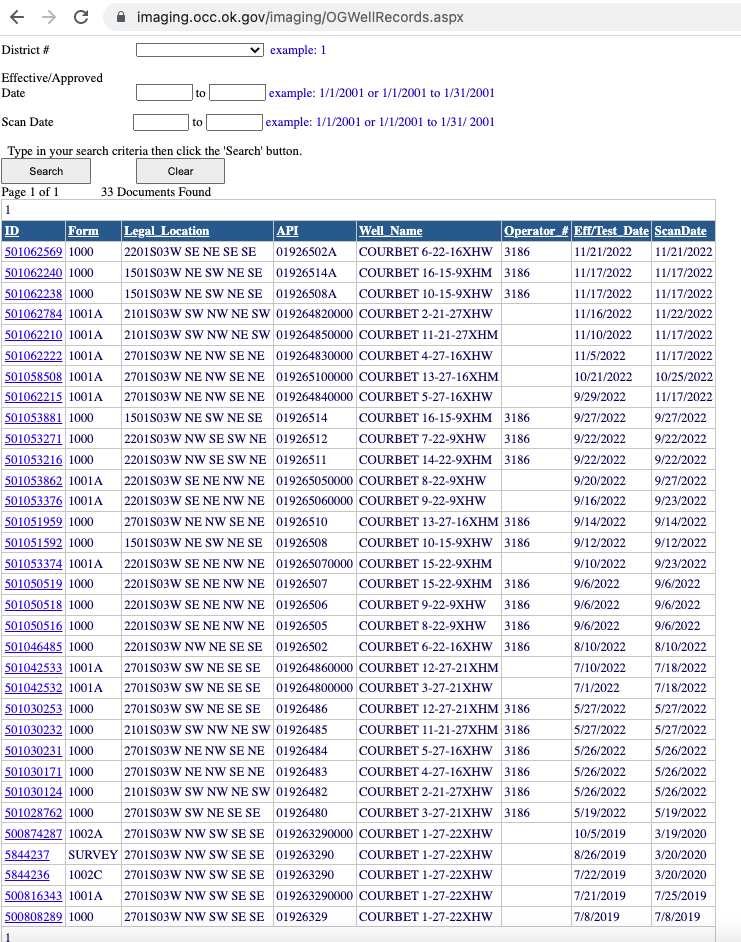The image size is (741, 942).
Task: Open document ID 501053216
Action: tap(34, 460)
